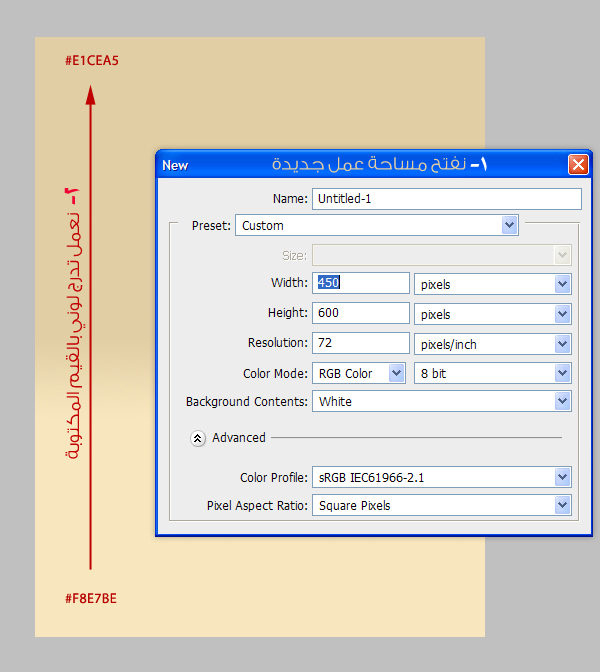Click the #E1CEA5 color code text
600x672 pixels.
tap(92, 61)
